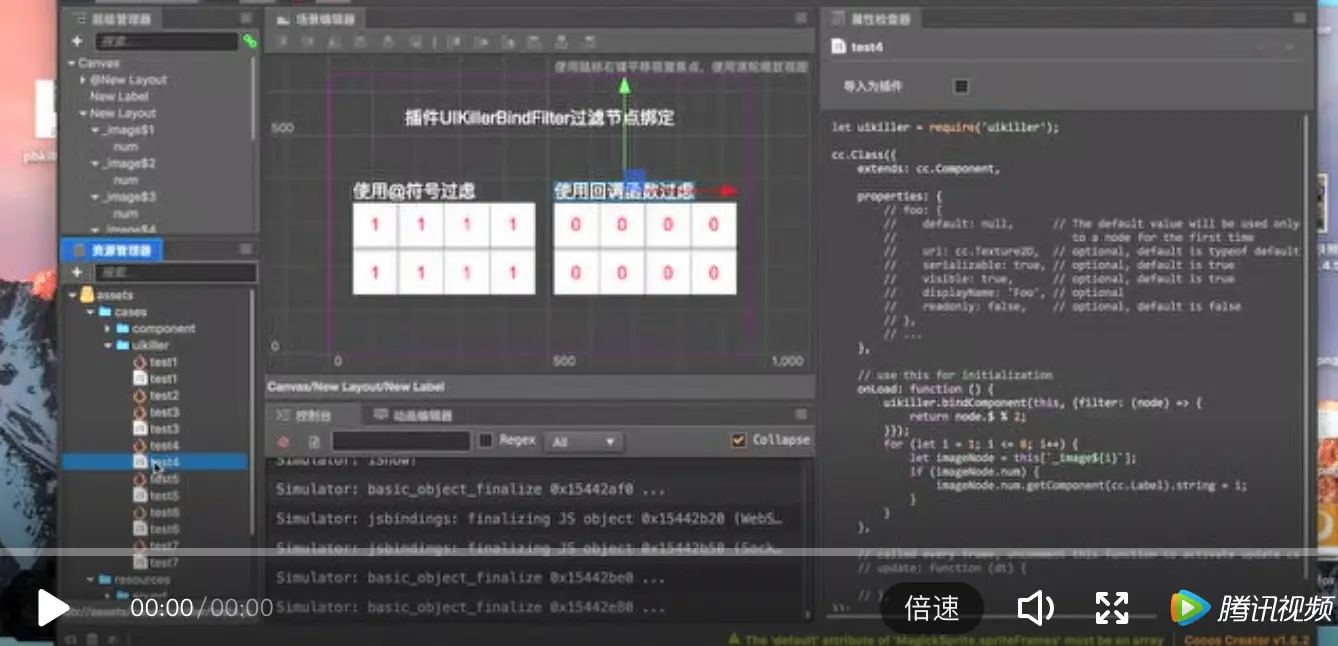Select the test3 script file
Image resolution: width=1338 pixels, height=646 pixels.
pos(155,429)
